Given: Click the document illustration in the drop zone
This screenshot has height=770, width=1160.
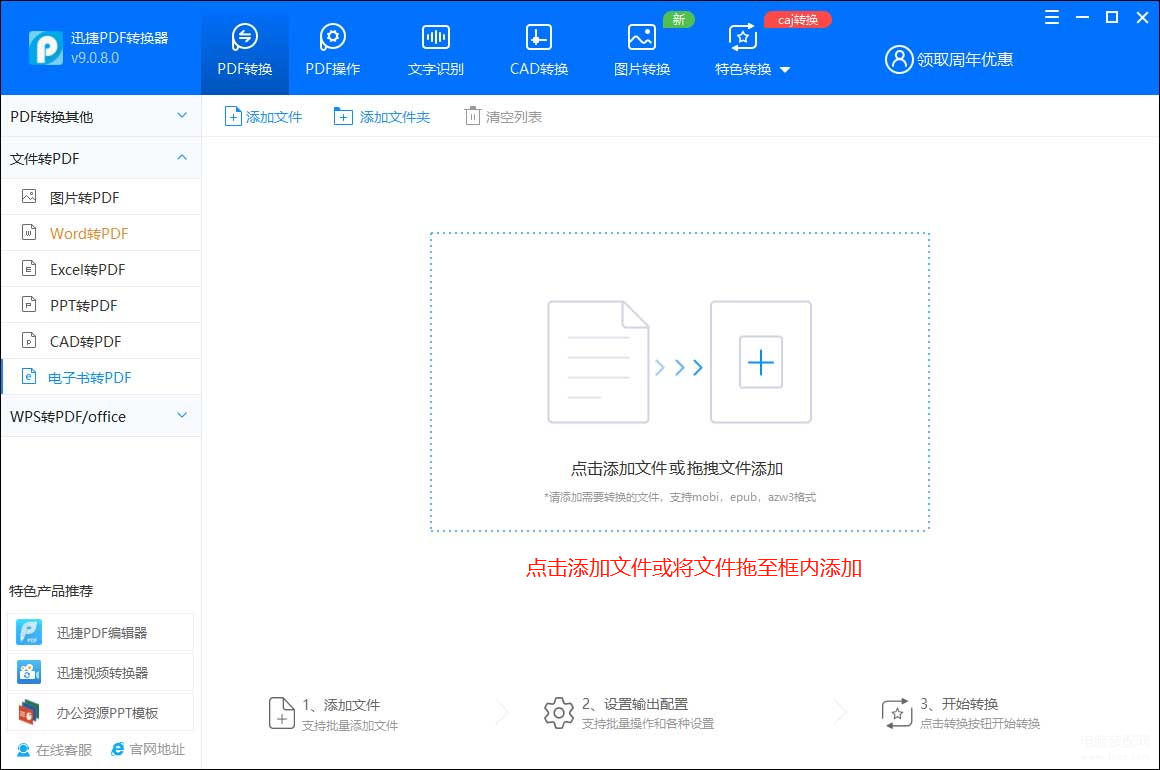Looking at the screenshot, I should coord(598,362).
